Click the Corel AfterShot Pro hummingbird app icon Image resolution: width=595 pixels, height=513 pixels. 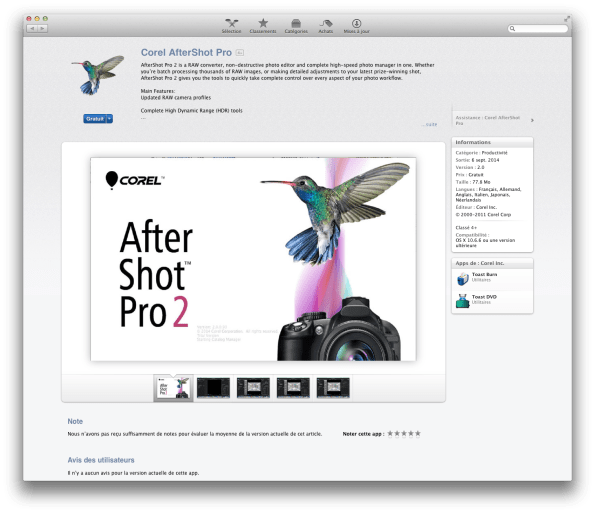98,75
